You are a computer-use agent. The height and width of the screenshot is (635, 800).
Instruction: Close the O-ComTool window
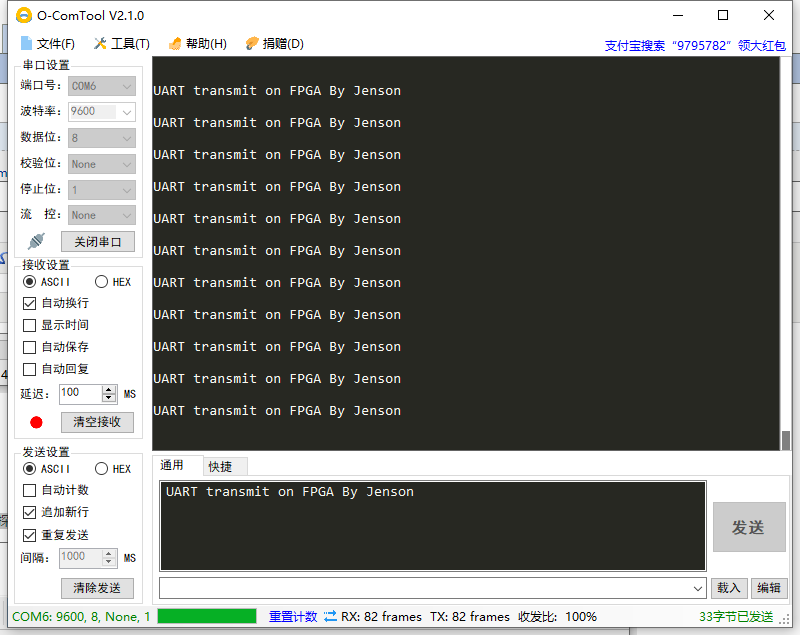pyautogui.click(x=769, y=15)
